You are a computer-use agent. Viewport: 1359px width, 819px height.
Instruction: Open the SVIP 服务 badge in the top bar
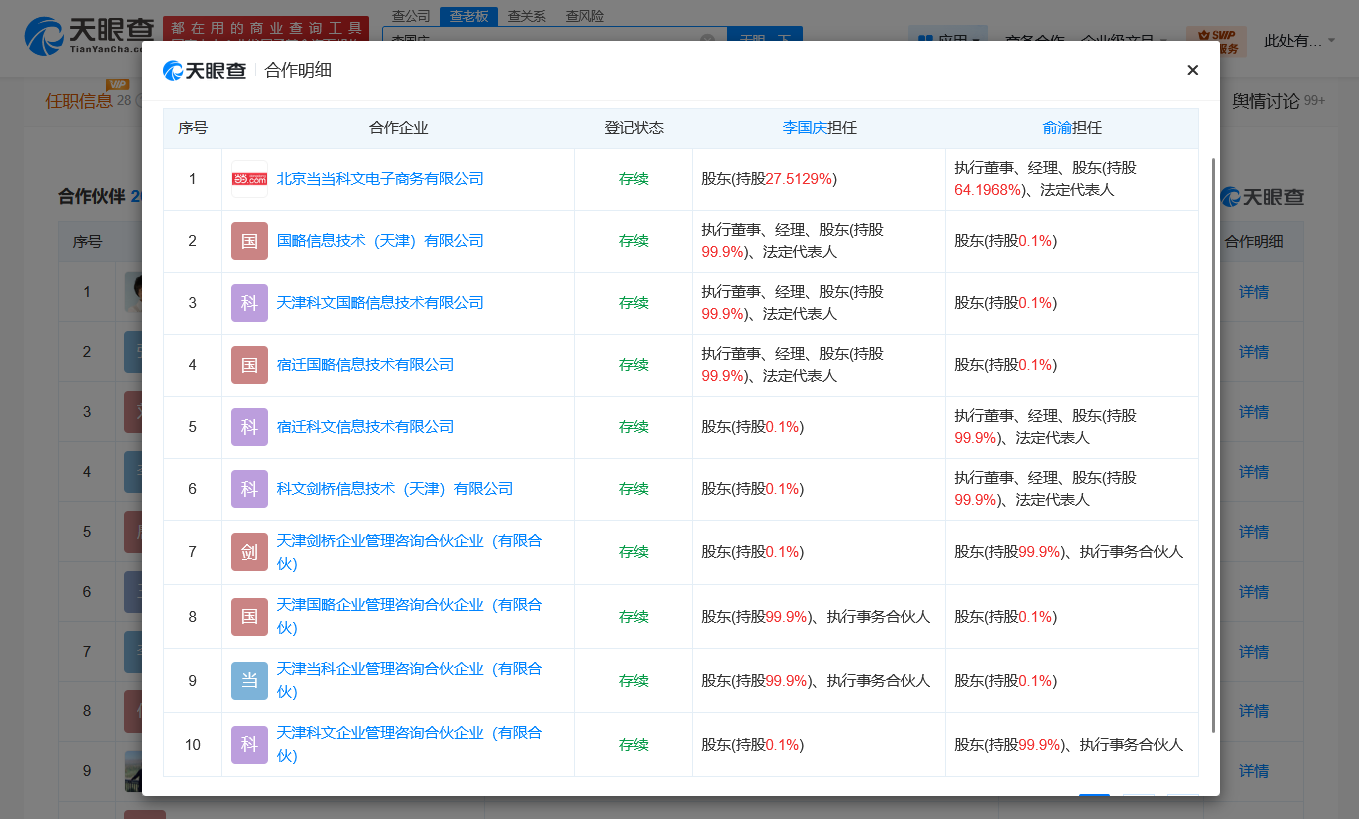point(1216,41)
